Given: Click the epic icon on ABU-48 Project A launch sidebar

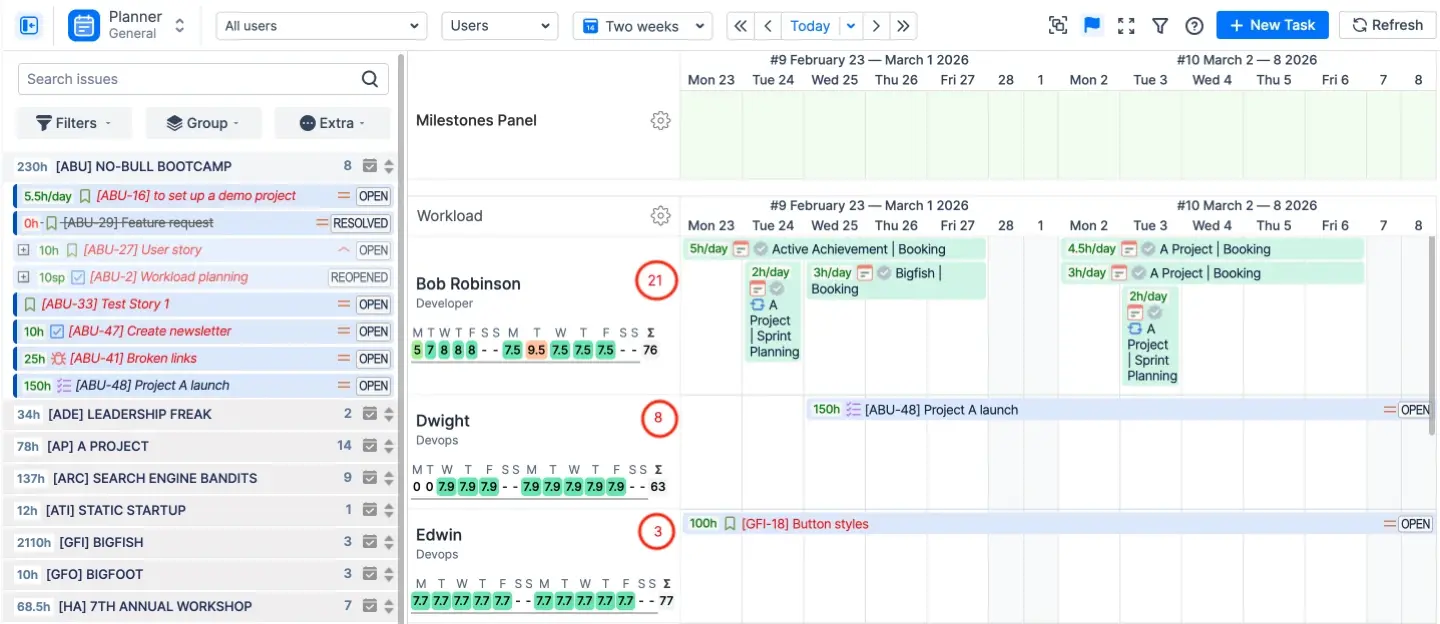Looking at the screenshot, I should click(x=62, y=385).
